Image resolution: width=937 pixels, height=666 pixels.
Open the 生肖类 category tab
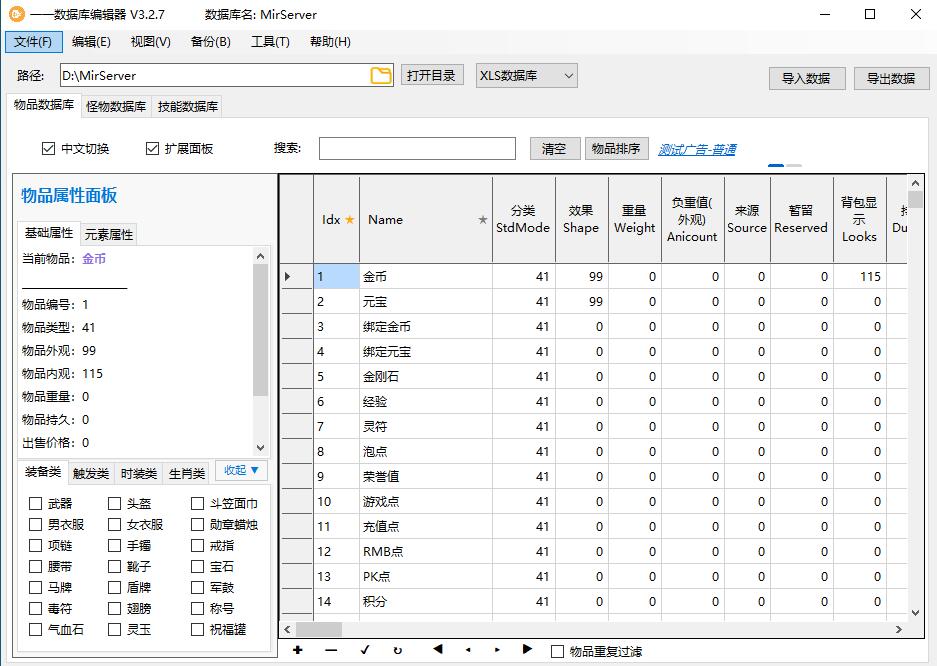(186, 474)
